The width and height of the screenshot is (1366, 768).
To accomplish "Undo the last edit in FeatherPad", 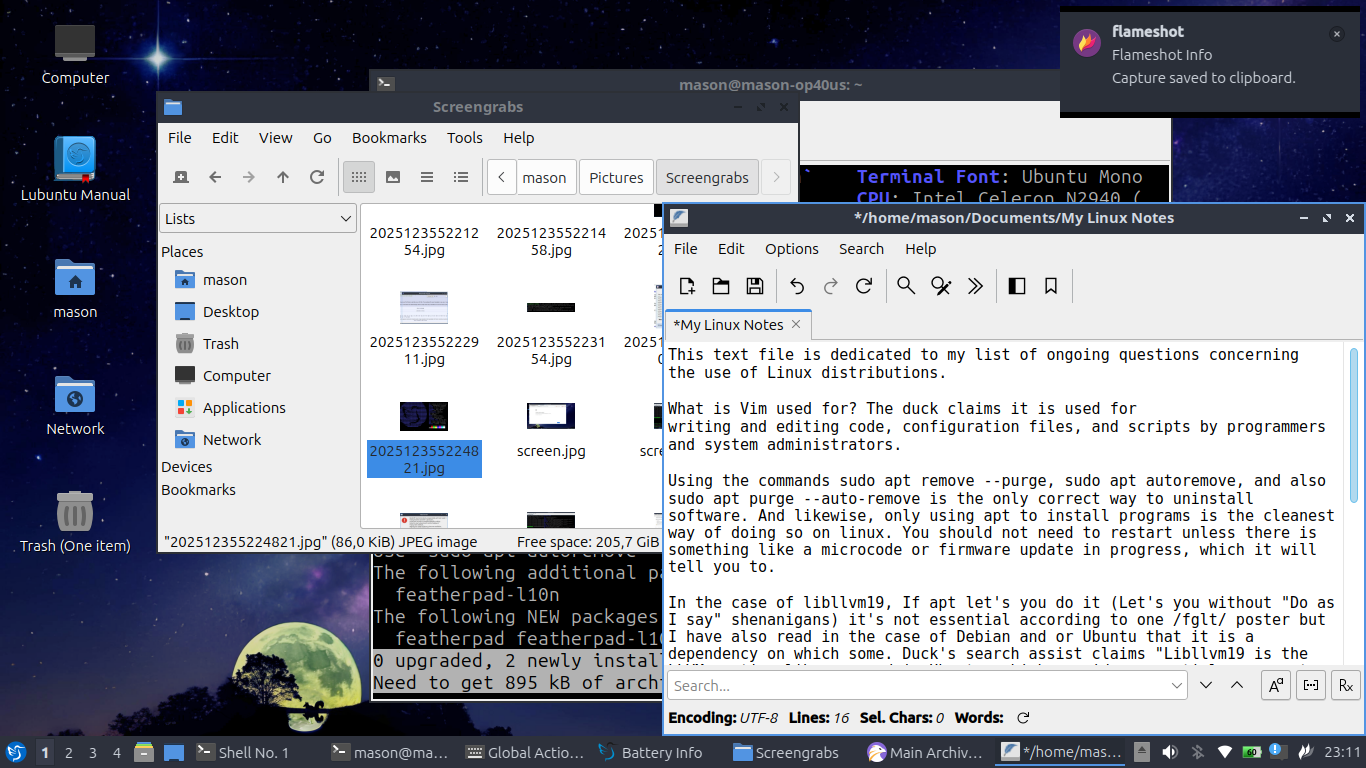I will point(797,286).
